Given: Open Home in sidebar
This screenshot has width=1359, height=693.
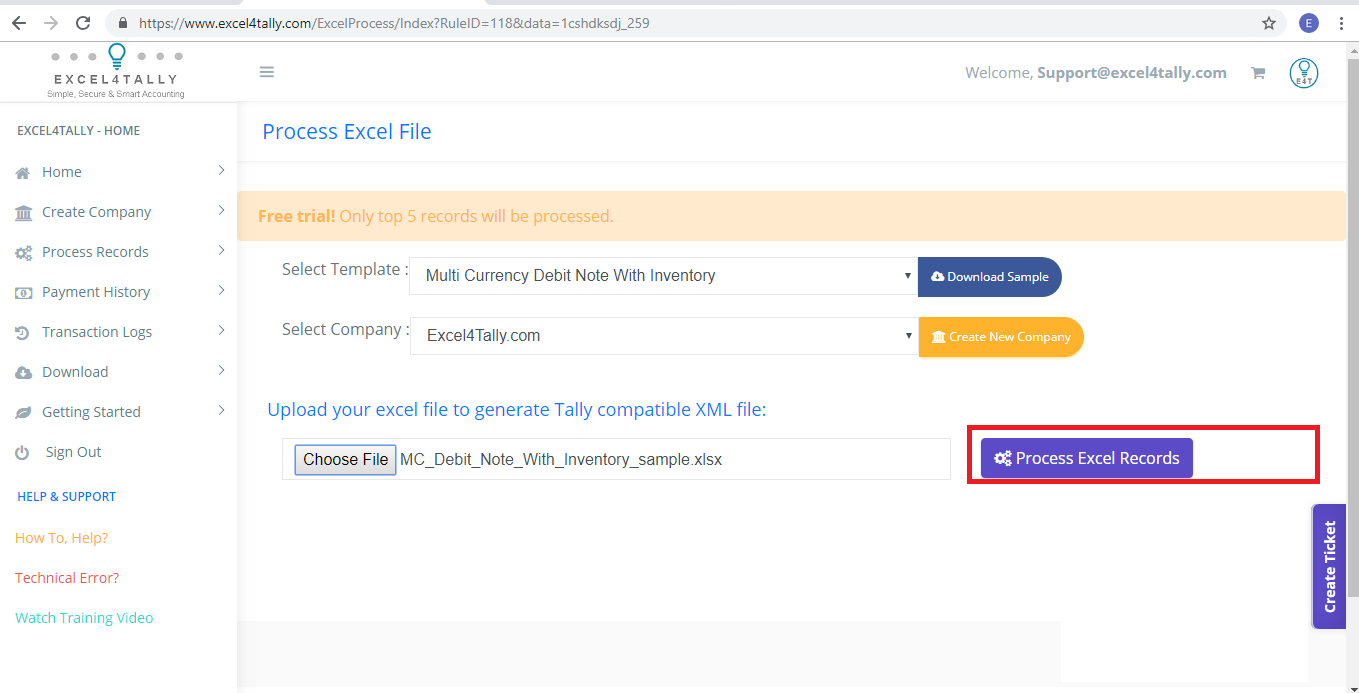Looking at the screenshot, I should pyautogui.click(x=62, y=172).
